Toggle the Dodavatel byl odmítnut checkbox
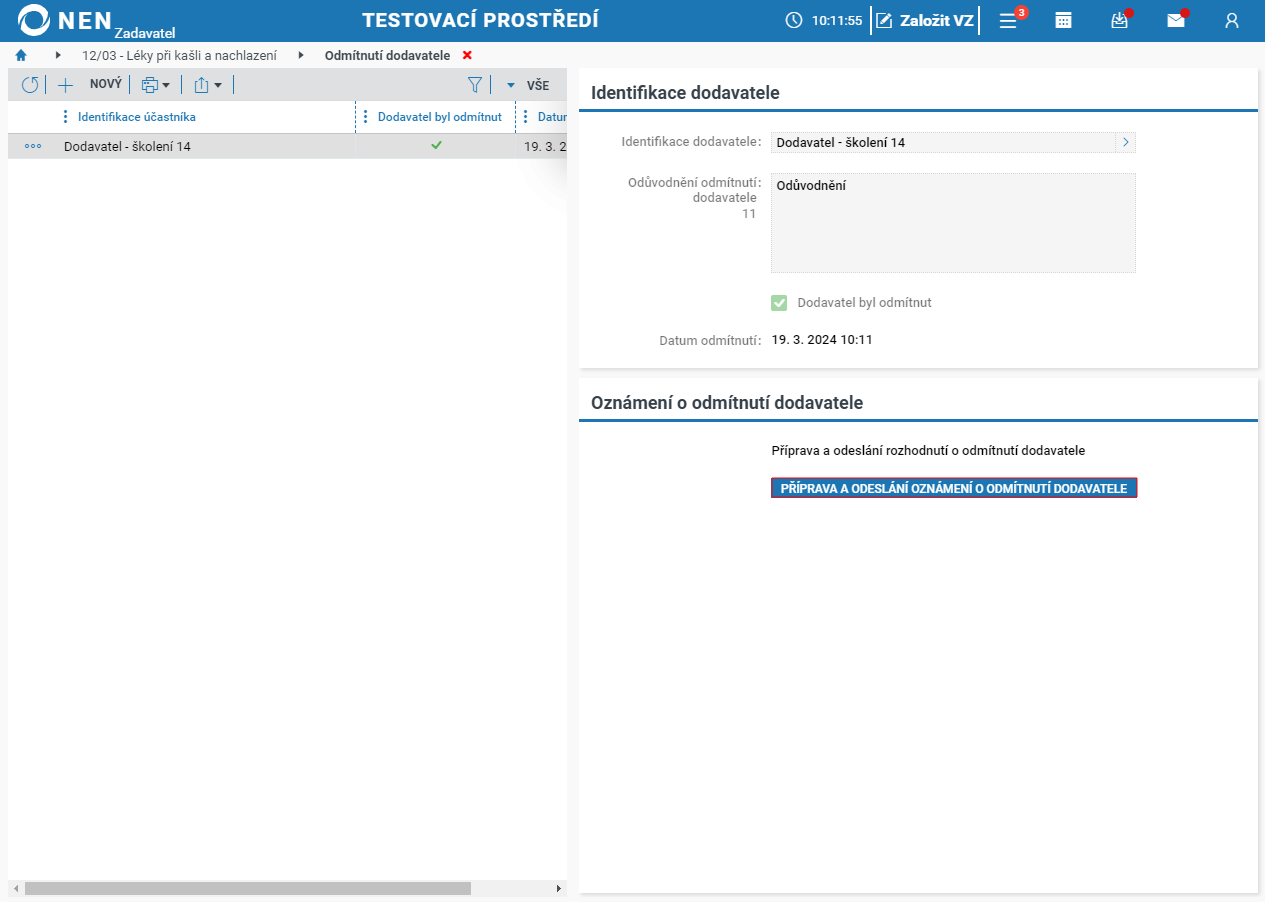This screenshot has width=1265, height=902. tap(779, 303)
